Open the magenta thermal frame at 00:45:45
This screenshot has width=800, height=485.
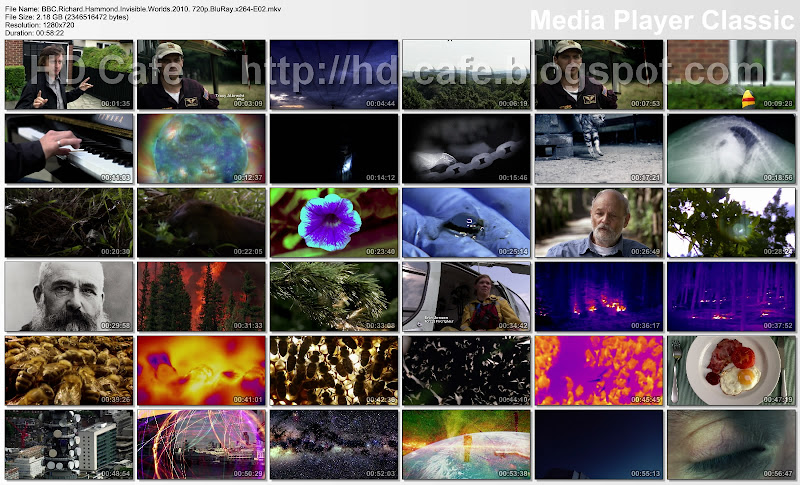pyautogui.click(x=599, y=370)
